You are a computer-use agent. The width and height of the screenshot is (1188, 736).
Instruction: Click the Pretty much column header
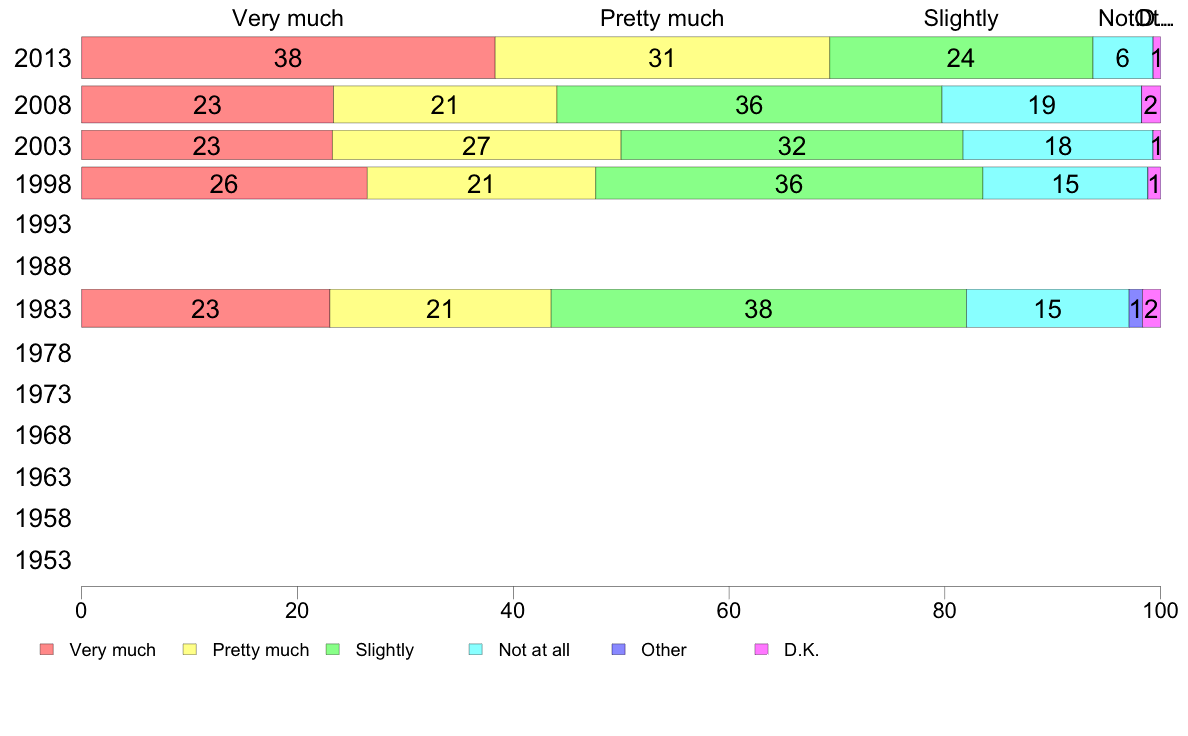[662, 18]
